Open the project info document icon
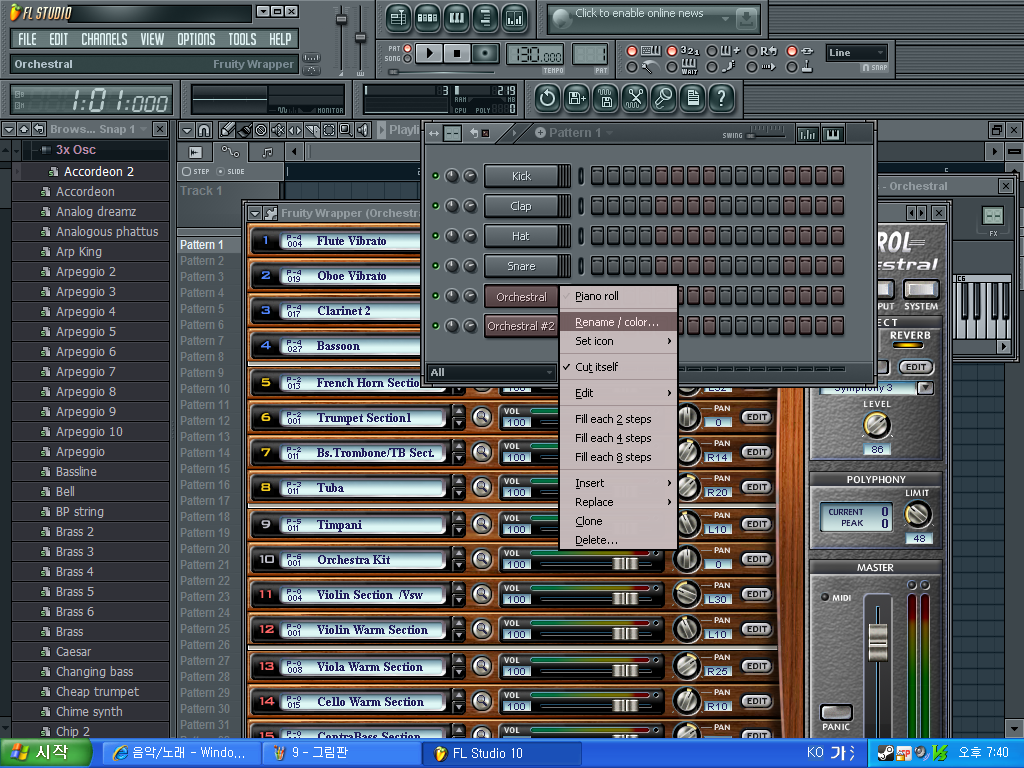The width and height of the screenshot is (1024, 768). [x=692, y=99]
